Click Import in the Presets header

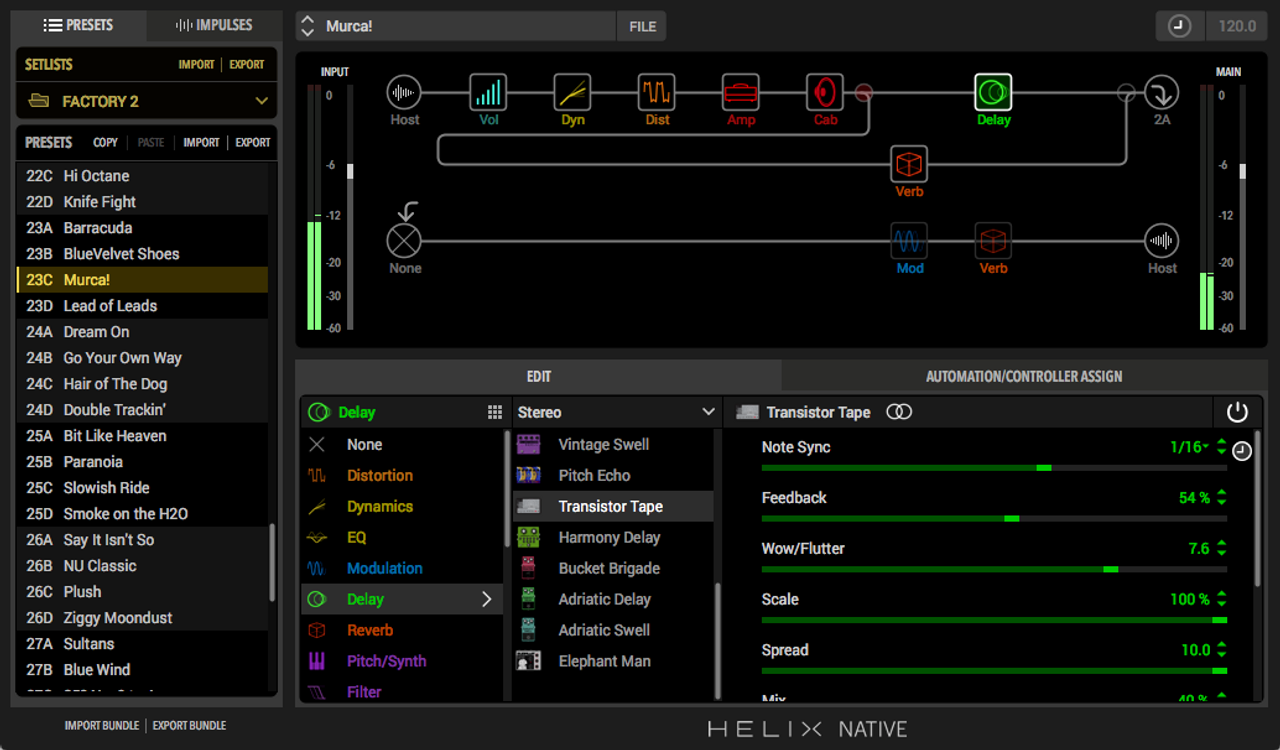tap(201, 142)
